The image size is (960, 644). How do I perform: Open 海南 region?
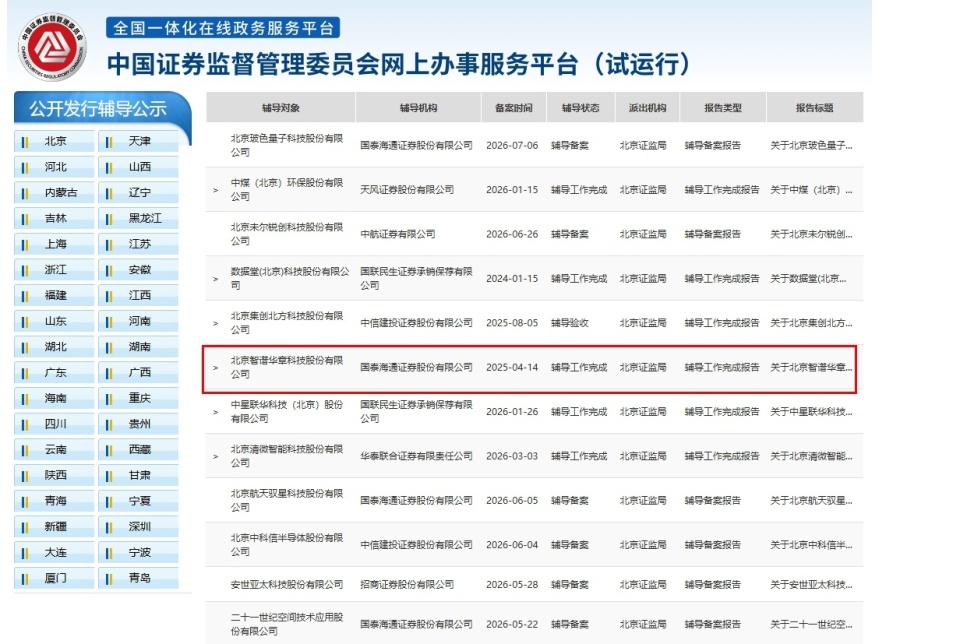coord(54,399)
